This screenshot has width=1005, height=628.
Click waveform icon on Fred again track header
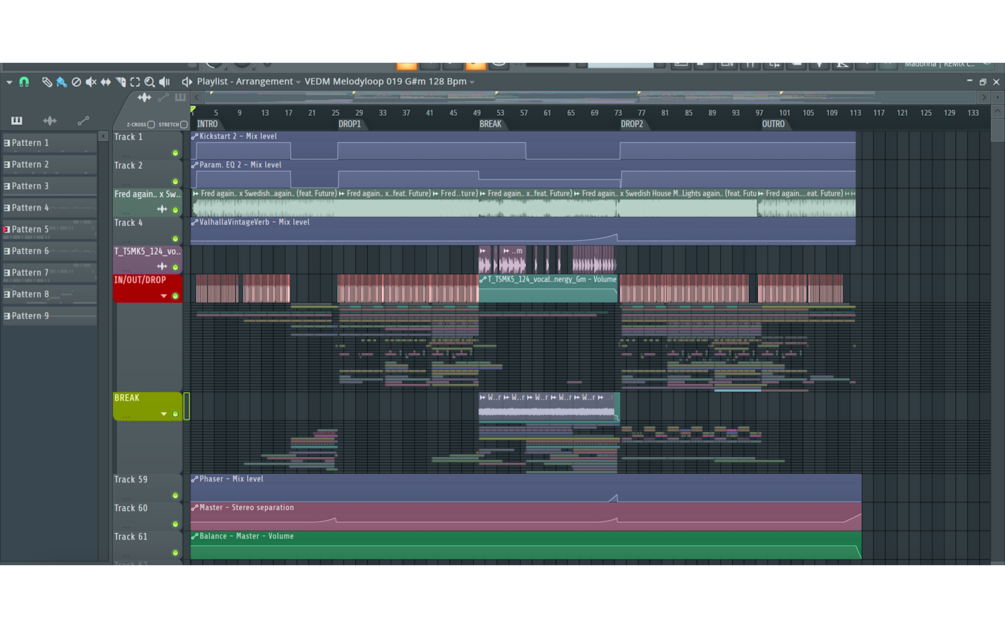[162, 209]
